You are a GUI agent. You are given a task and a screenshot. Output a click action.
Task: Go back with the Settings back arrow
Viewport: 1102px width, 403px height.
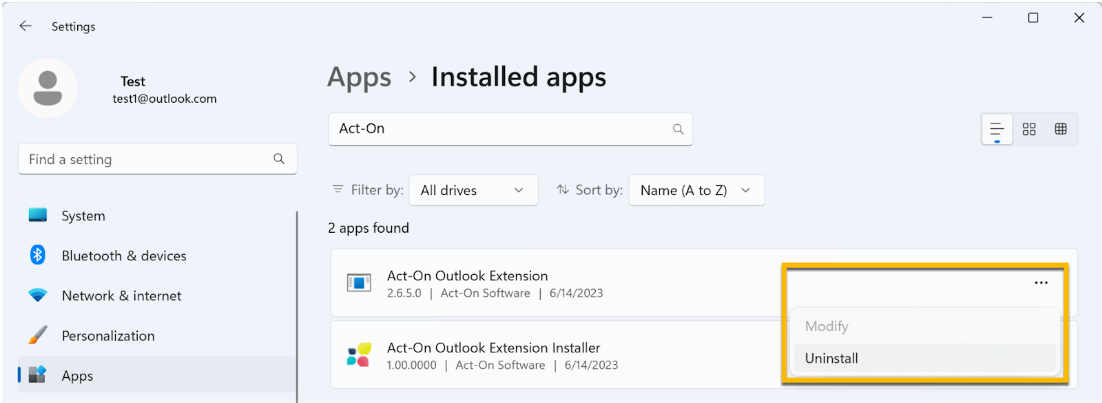pyautogui.click(x=25, y=26)
